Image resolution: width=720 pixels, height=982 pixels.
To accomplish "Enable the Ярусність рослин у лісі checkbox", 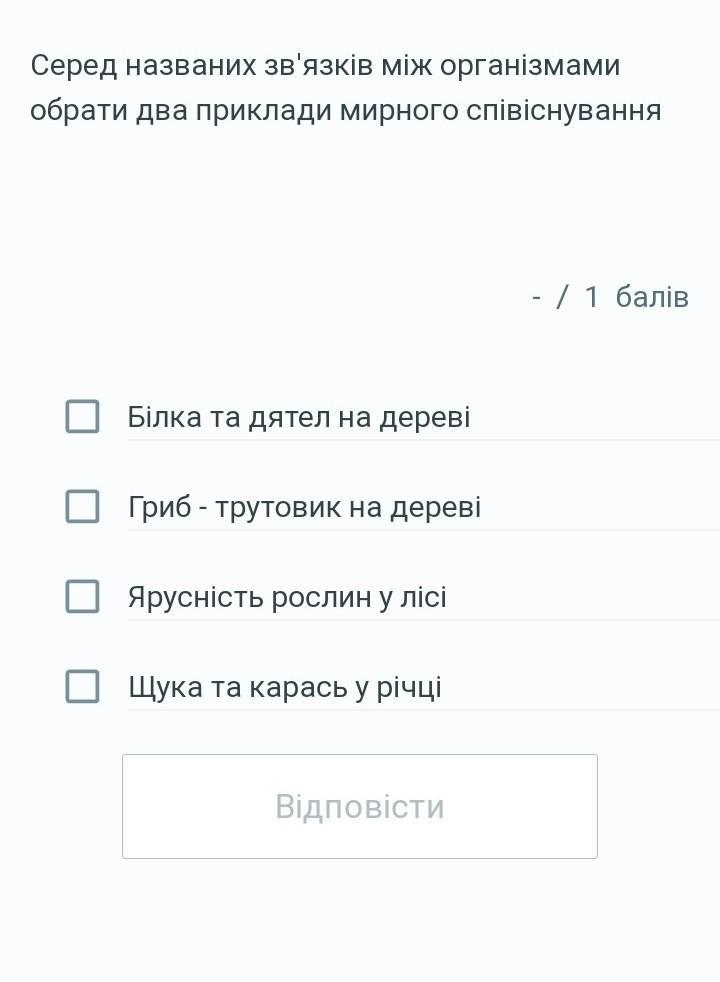I will pos(82,596).
